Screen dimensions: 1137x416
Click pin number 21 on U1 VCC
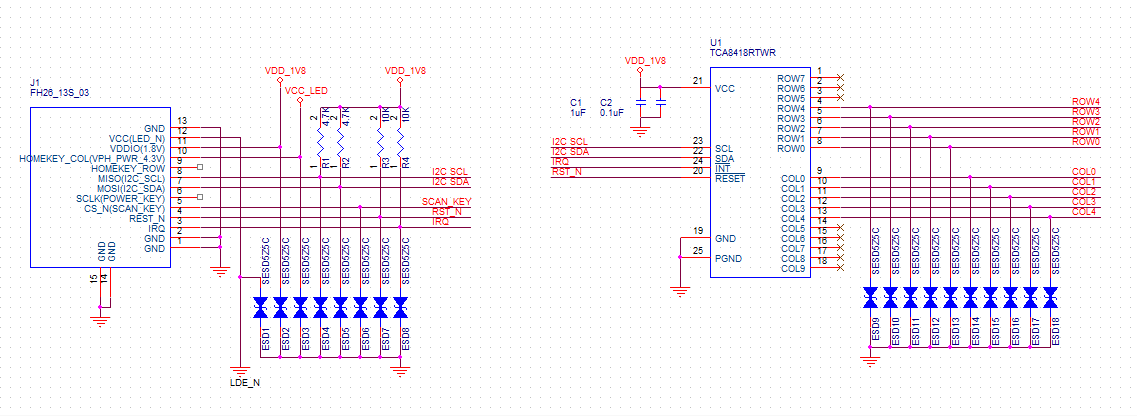click(698, 81)
